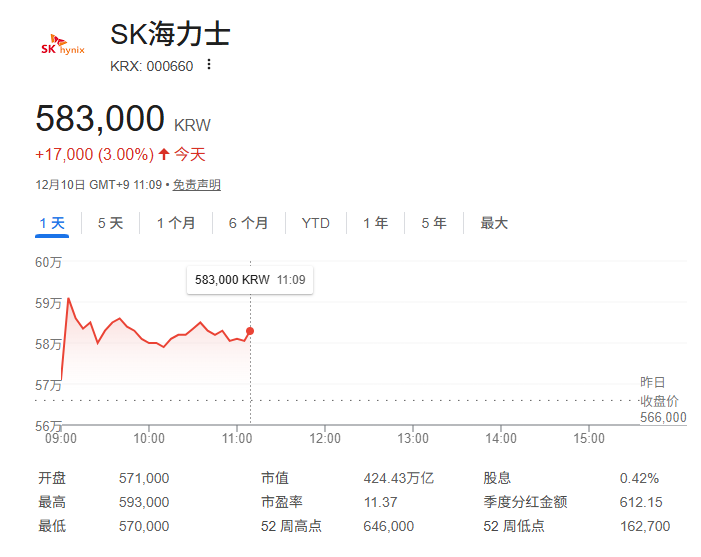Viewport: 701px width, 557px height.
Task: Open the 免责声明 disclaimer link
Action: coord(197,185)
